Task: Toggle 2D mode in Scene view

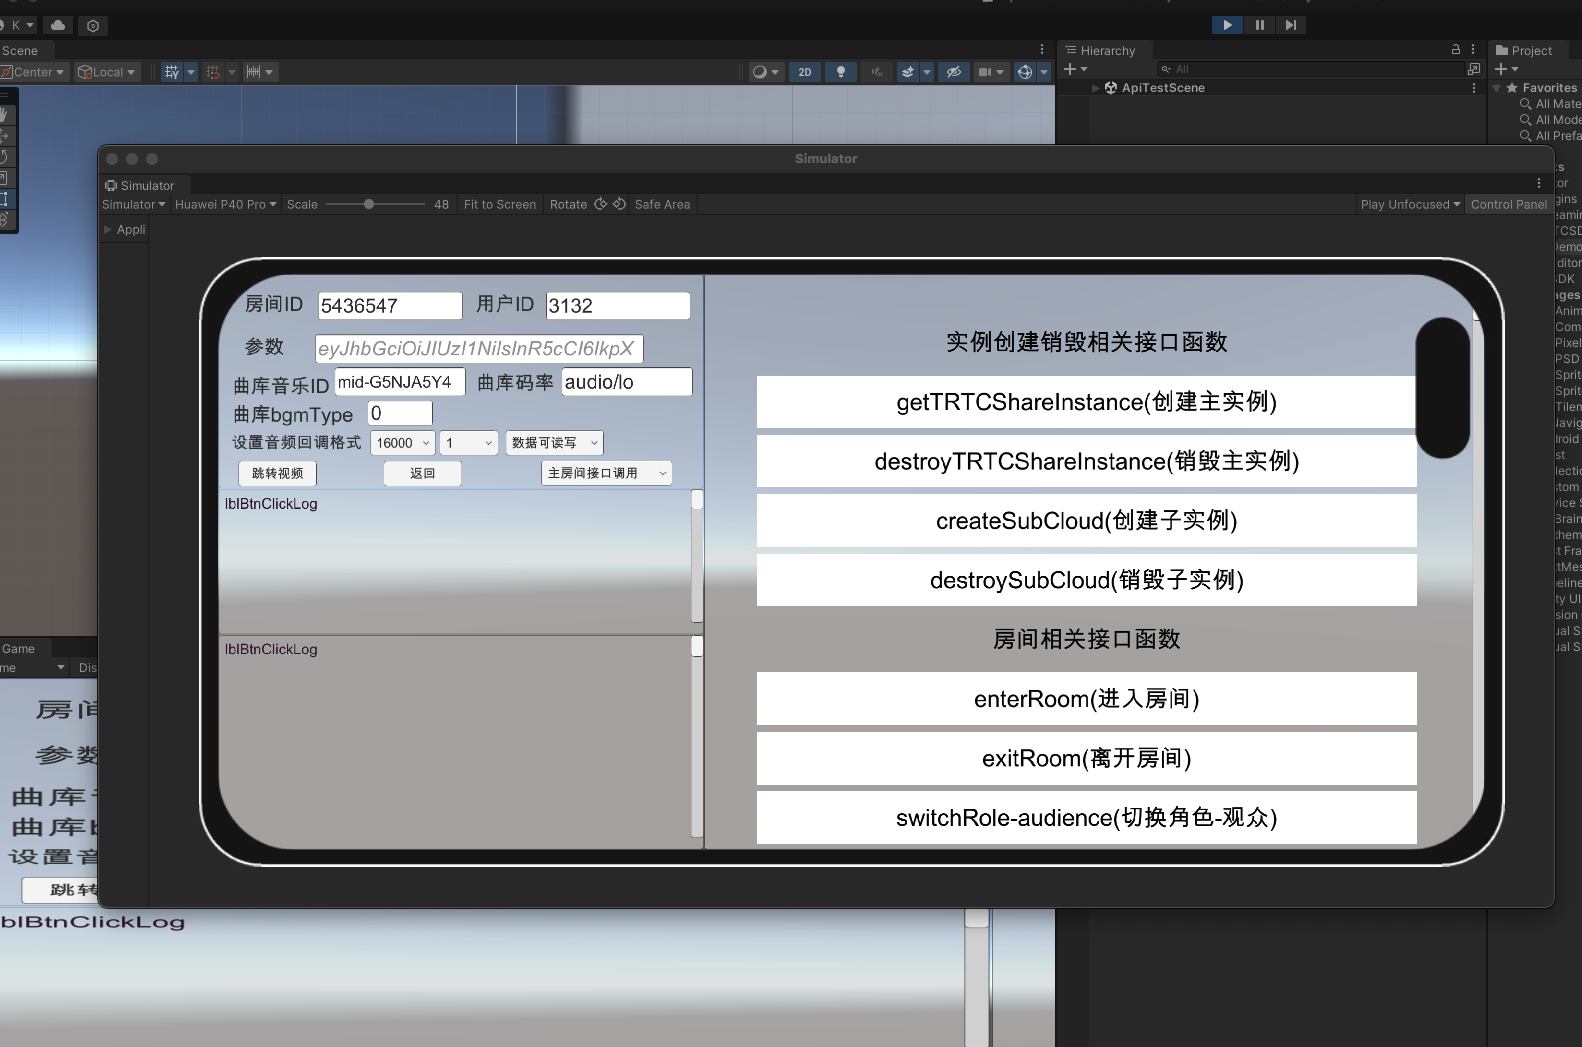Action: pyautogui.click(x=804, y=72)
